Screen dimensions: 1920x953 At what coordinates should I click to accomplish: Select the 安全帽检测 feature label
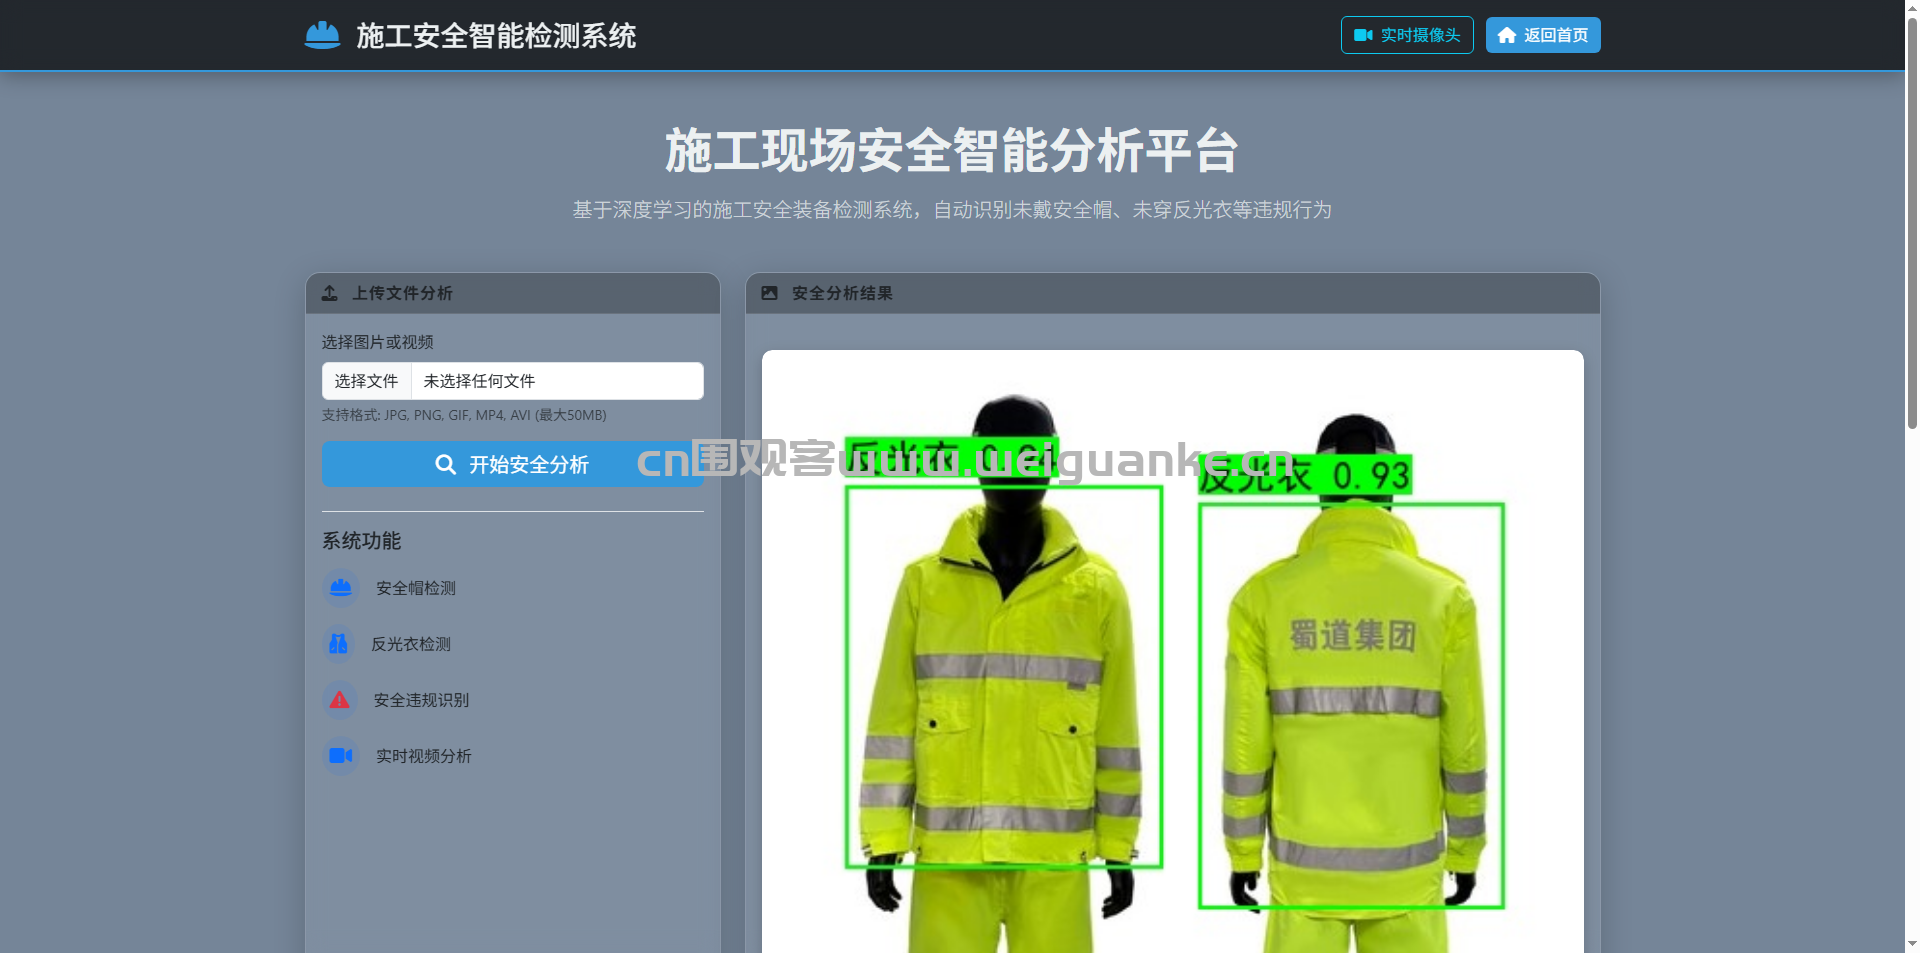click(416, 588)
